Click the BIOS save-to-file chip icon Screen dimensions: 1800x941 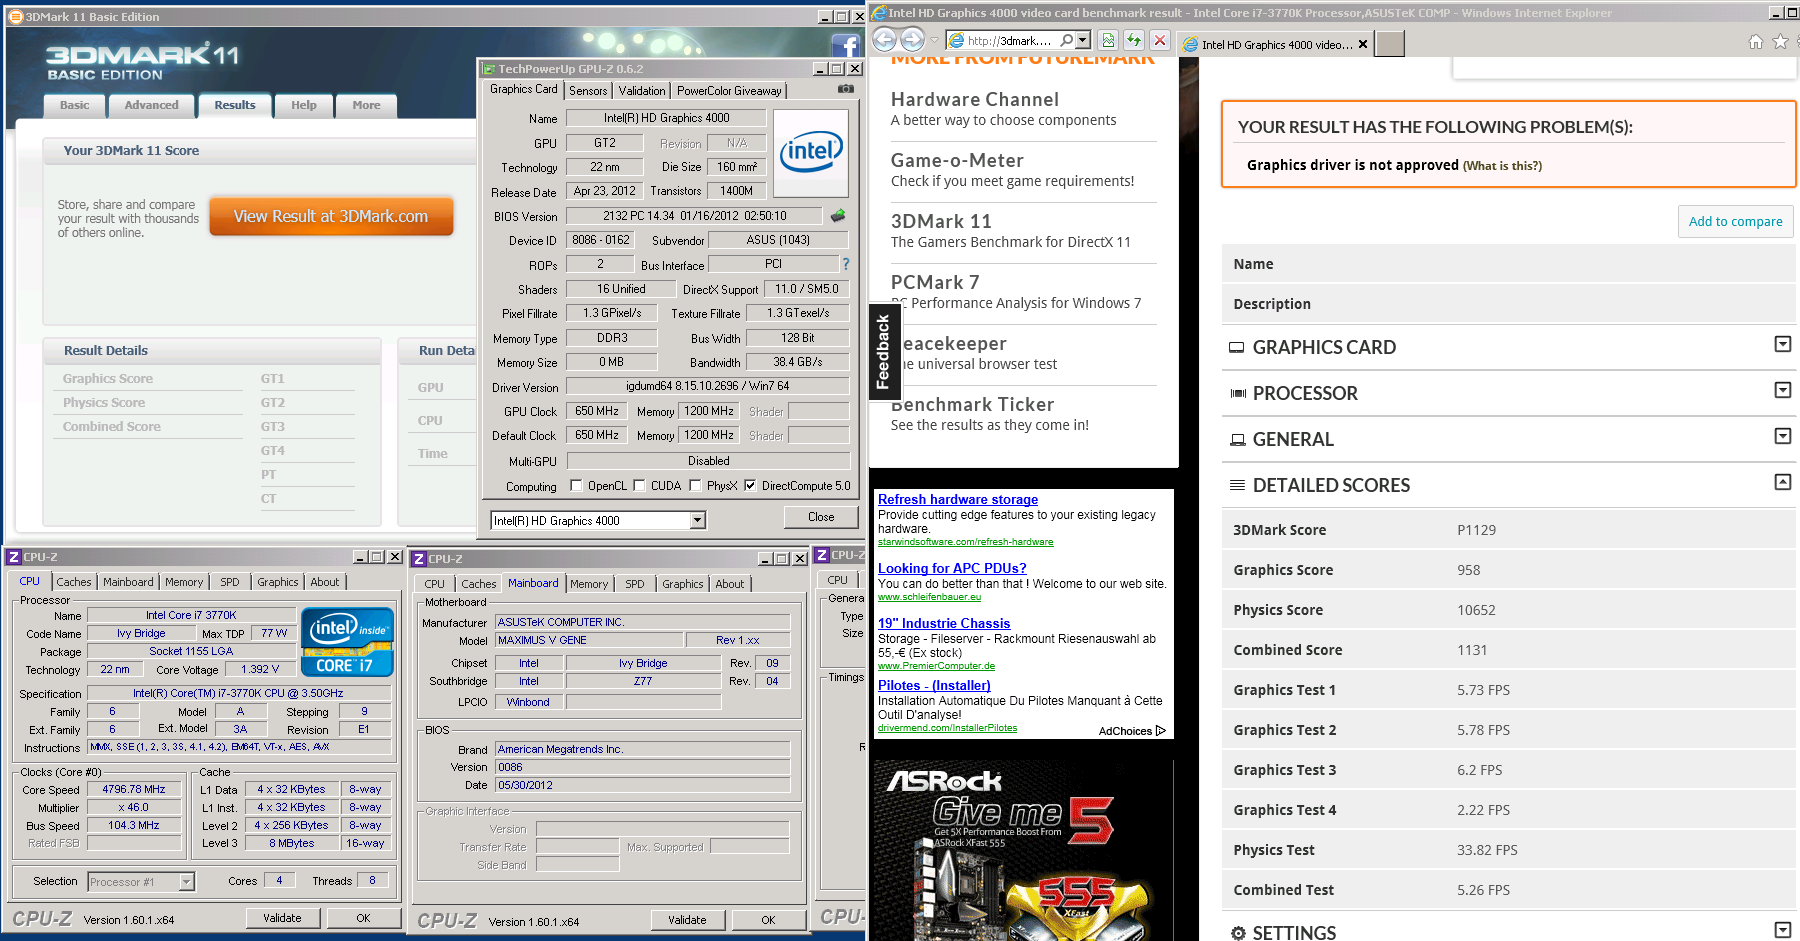pyautogui.click(x=838, y=215)
